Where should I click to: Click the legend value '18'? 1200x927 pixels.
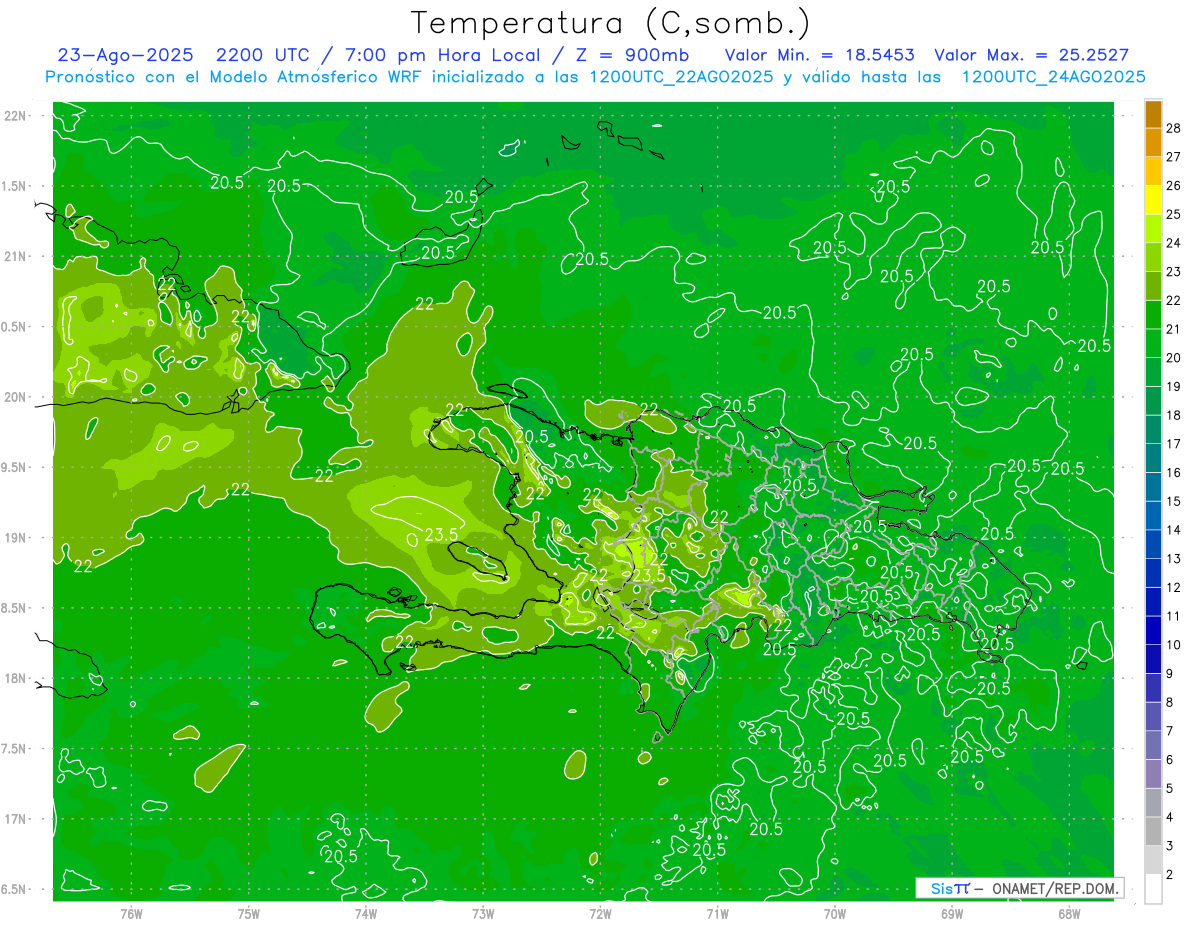(1174, 415)
